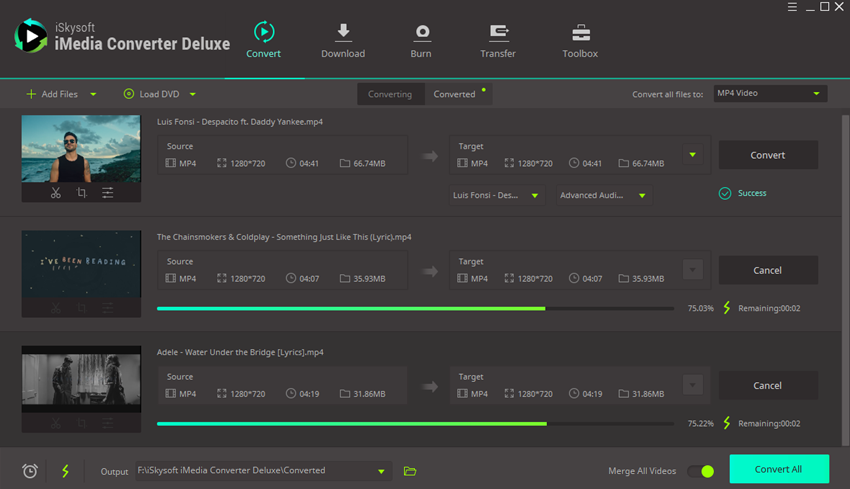Screen dimensions: 850x489
Task: Click the Load DVD disc icon
Action: click(x=128, y=94)
